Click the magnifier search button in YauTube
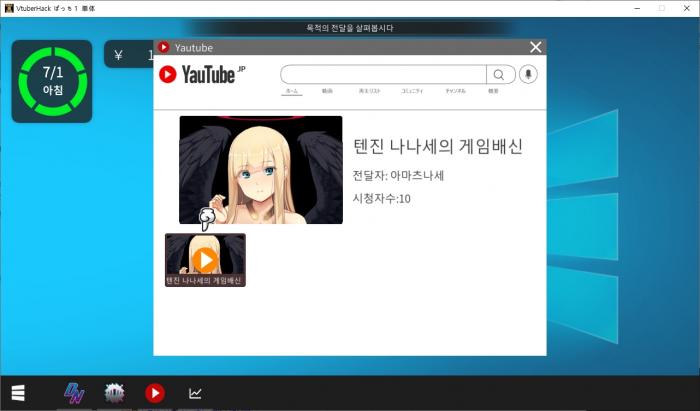 [x=498, y=75]
